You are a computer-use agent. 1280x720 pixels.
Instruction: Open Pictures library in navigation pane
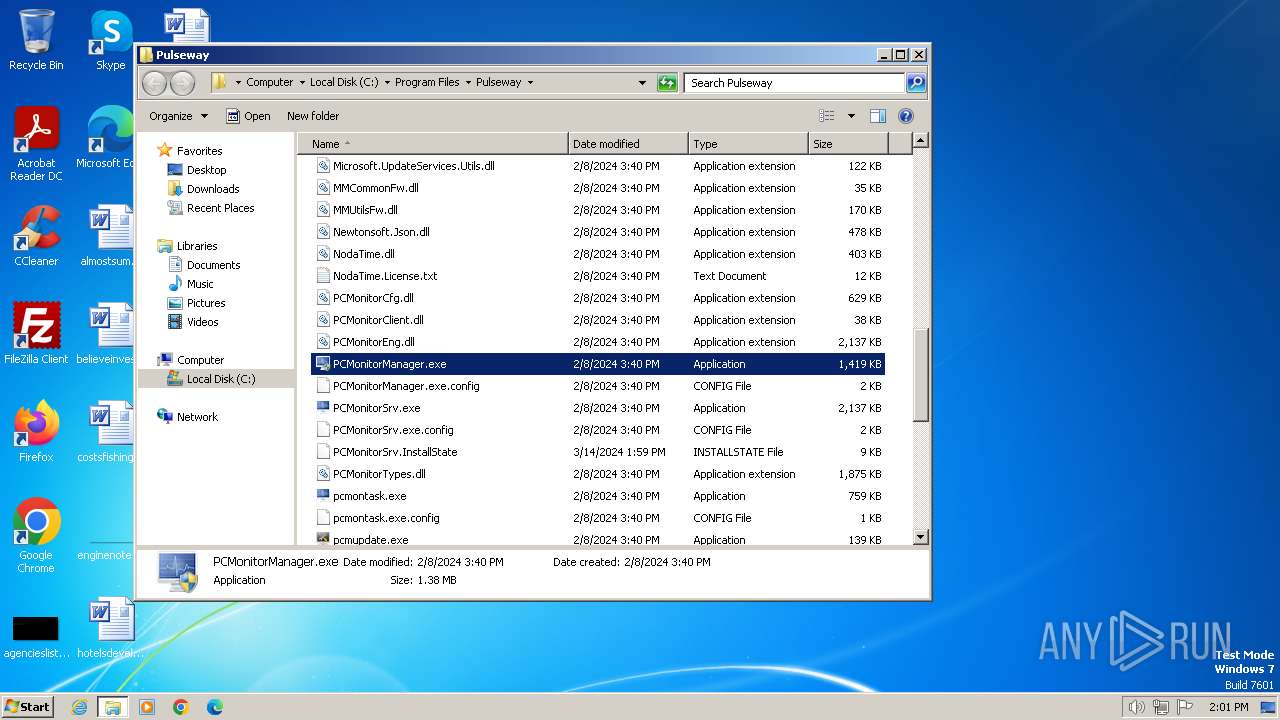coord(206,303)
